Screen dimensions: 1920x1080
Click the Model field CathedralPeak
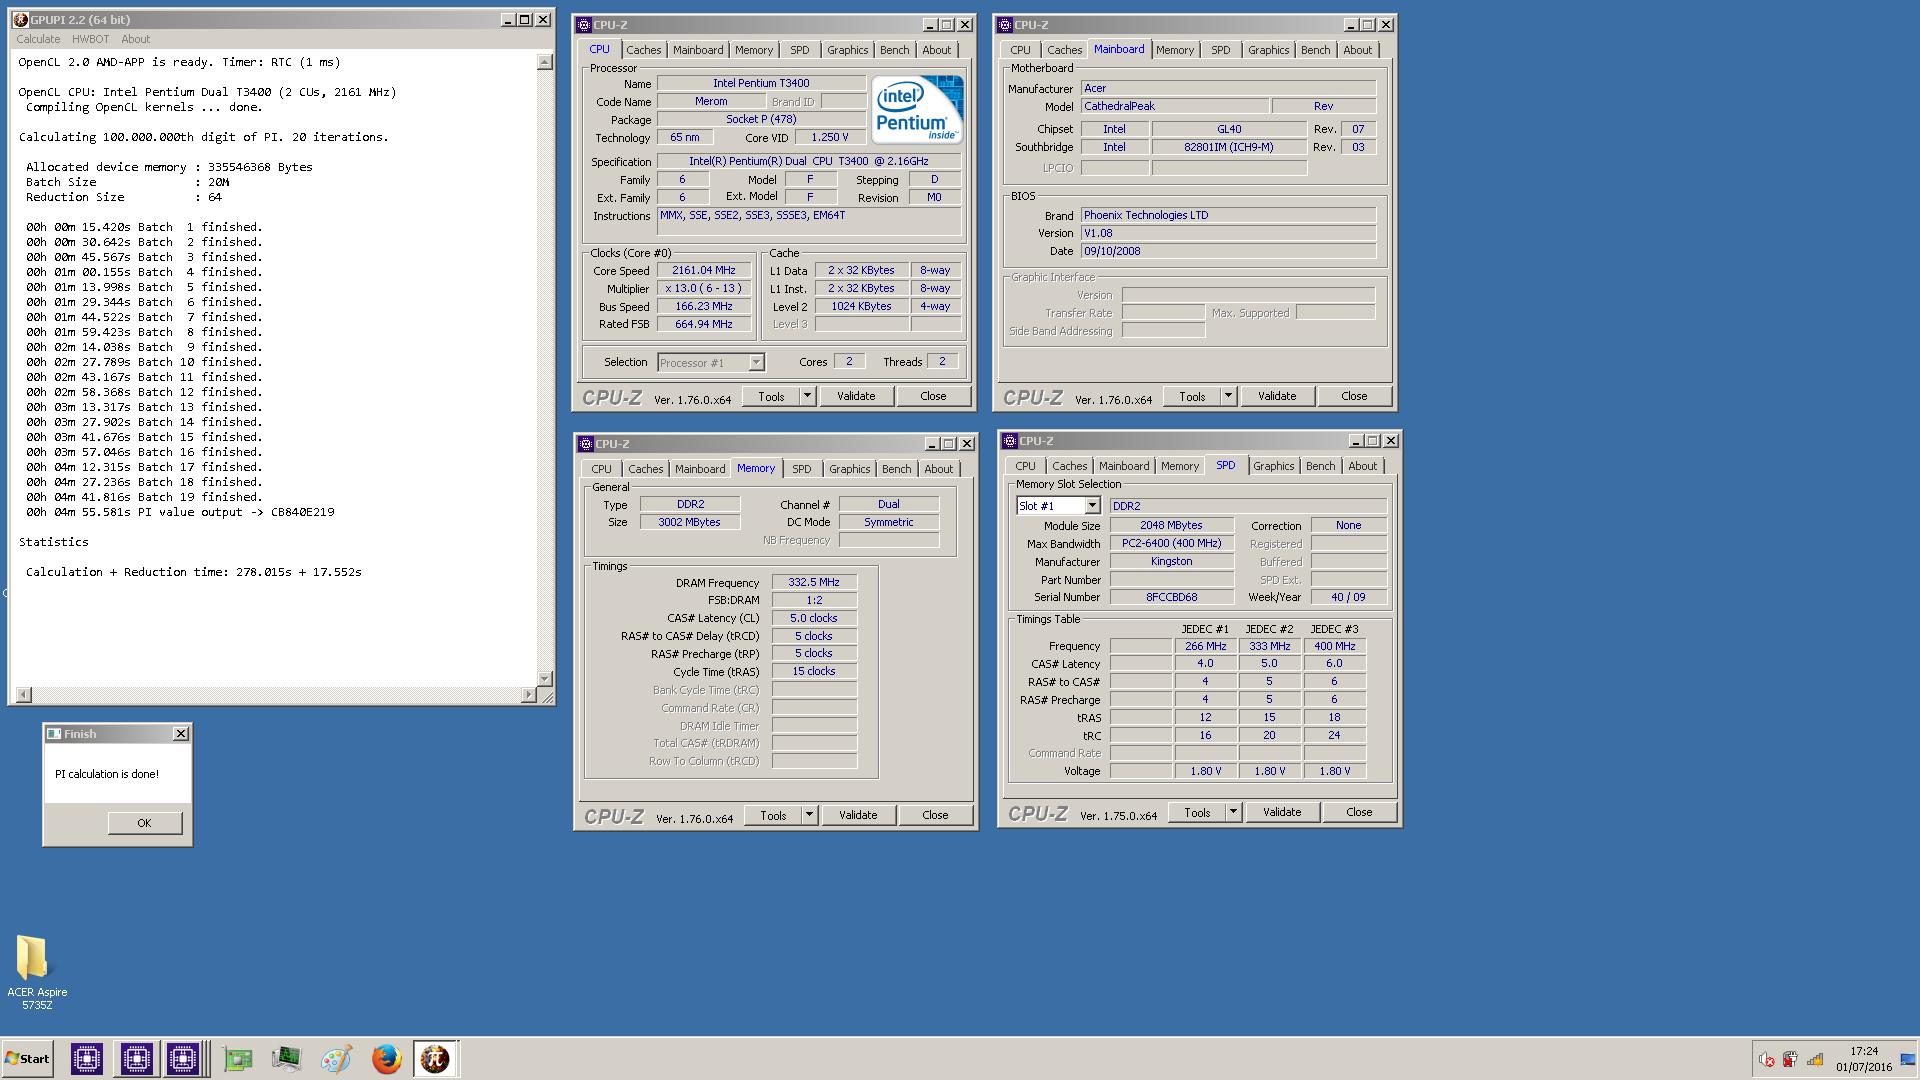coord(1175,106)
